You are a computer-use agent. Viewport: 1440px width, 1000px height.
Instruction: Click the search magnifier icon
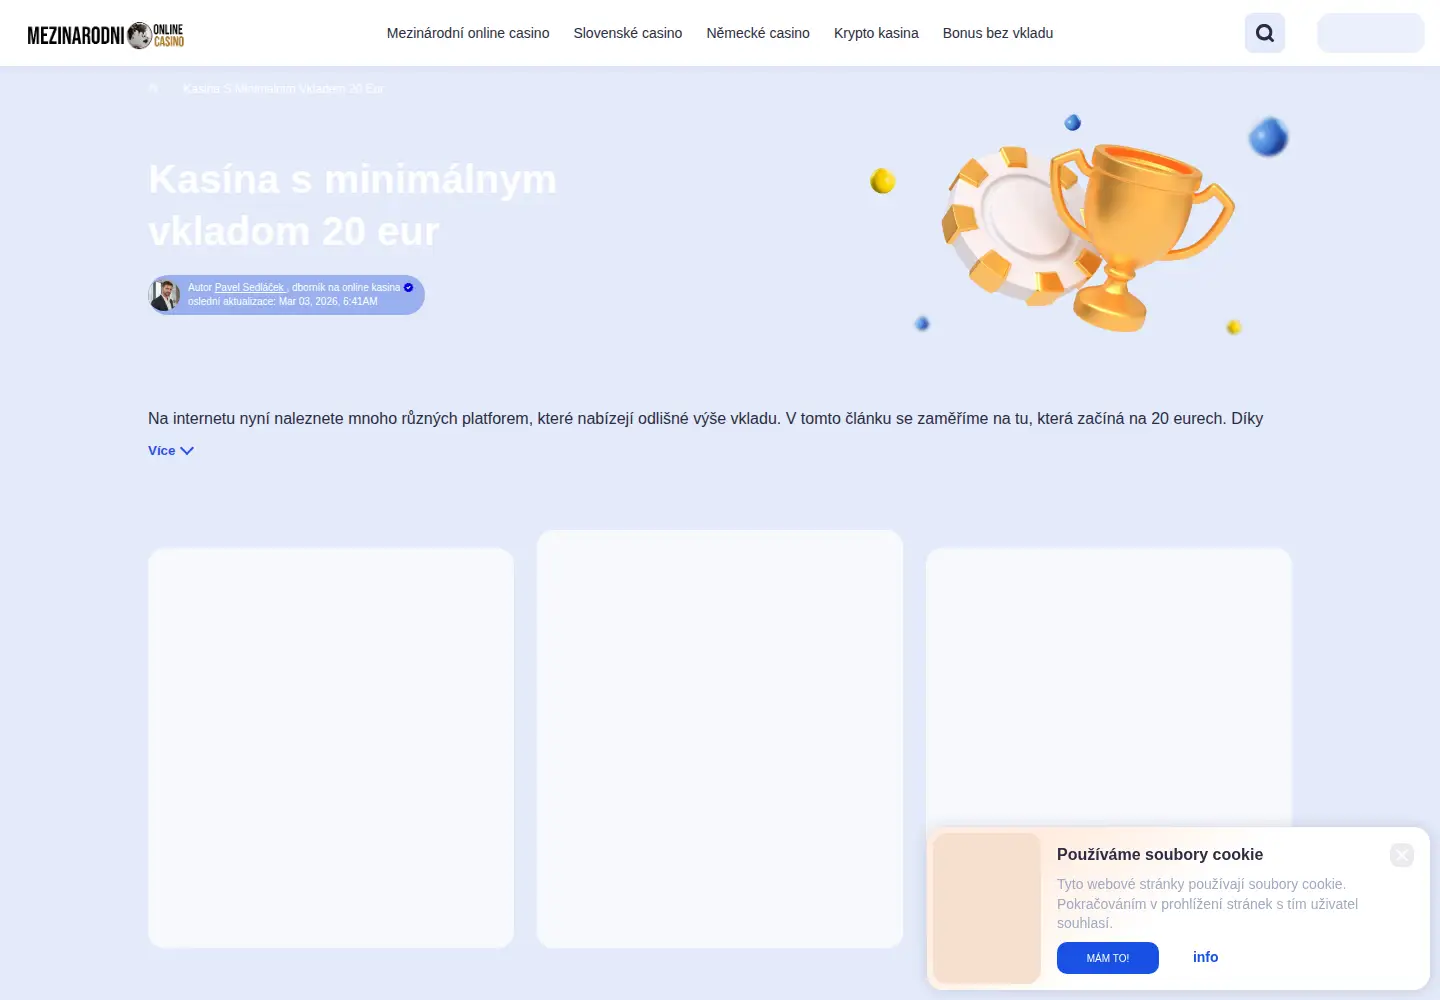click(x=1264, y=33)
